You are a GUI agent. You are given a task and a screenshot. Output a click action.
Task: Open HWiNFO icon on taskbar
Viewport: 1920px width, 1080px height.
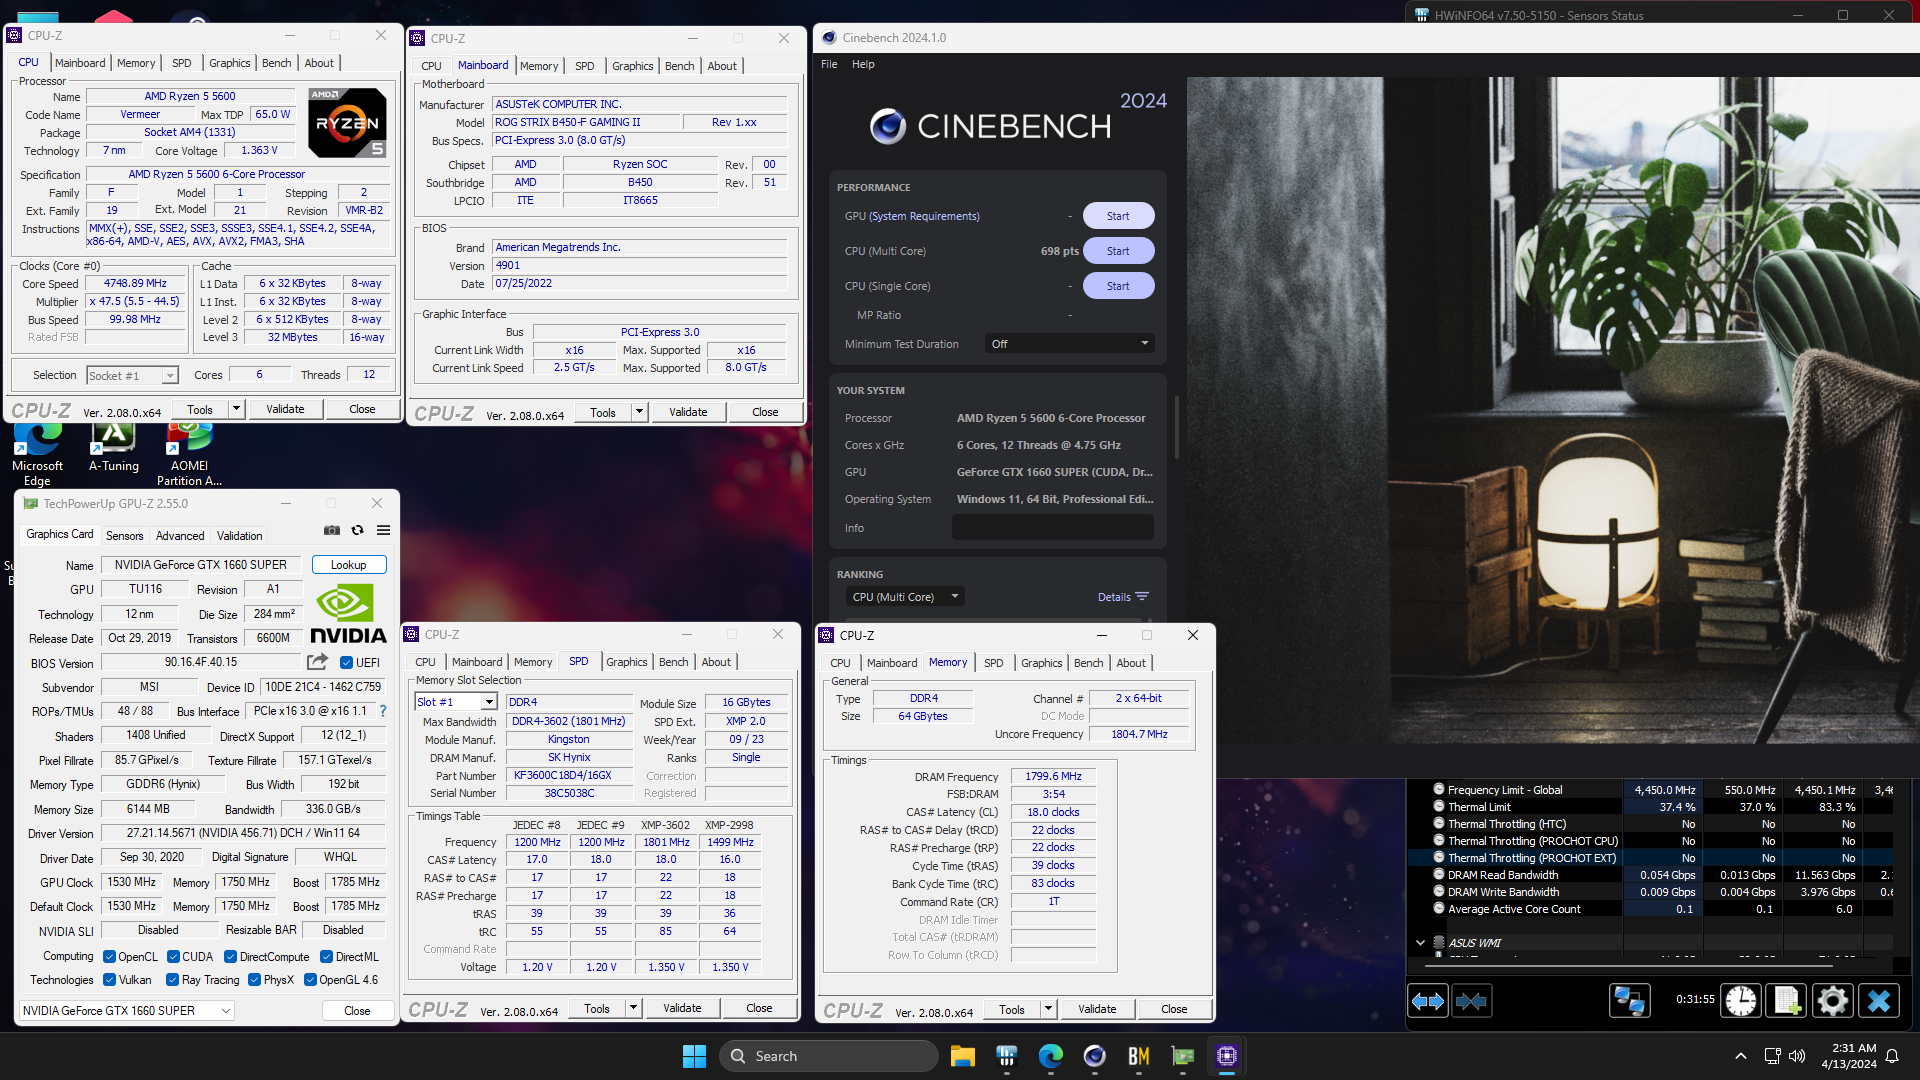pyautogui.click(x=1006, y=1056)
